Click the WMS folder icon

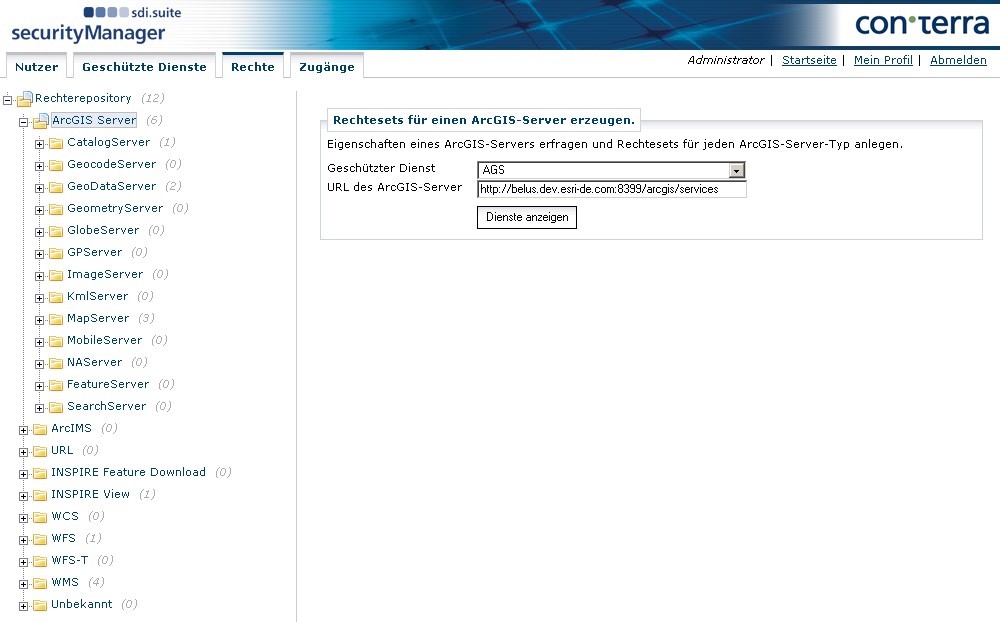pos(41,583)
